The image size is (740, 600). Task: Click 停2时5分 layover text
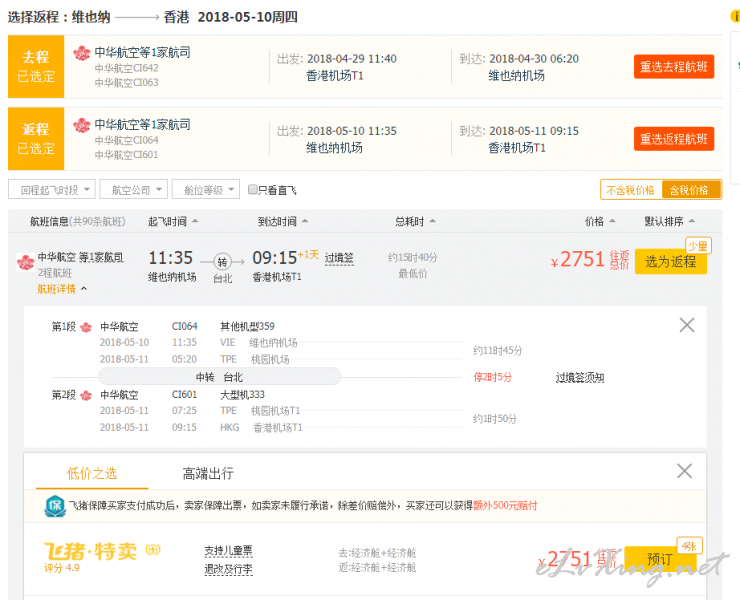tap(493, 377)
